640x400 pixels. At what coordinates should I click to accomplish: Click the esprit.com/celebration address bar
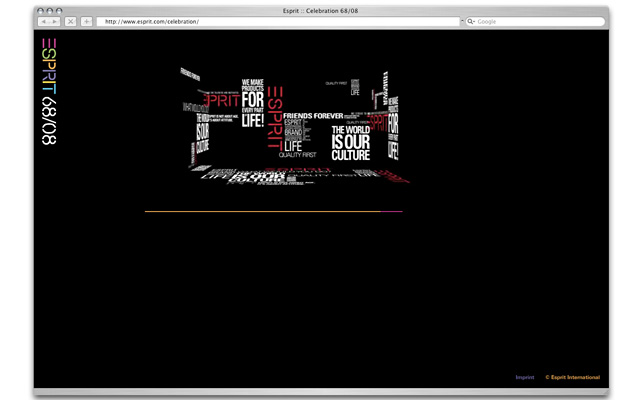point(278,22)
